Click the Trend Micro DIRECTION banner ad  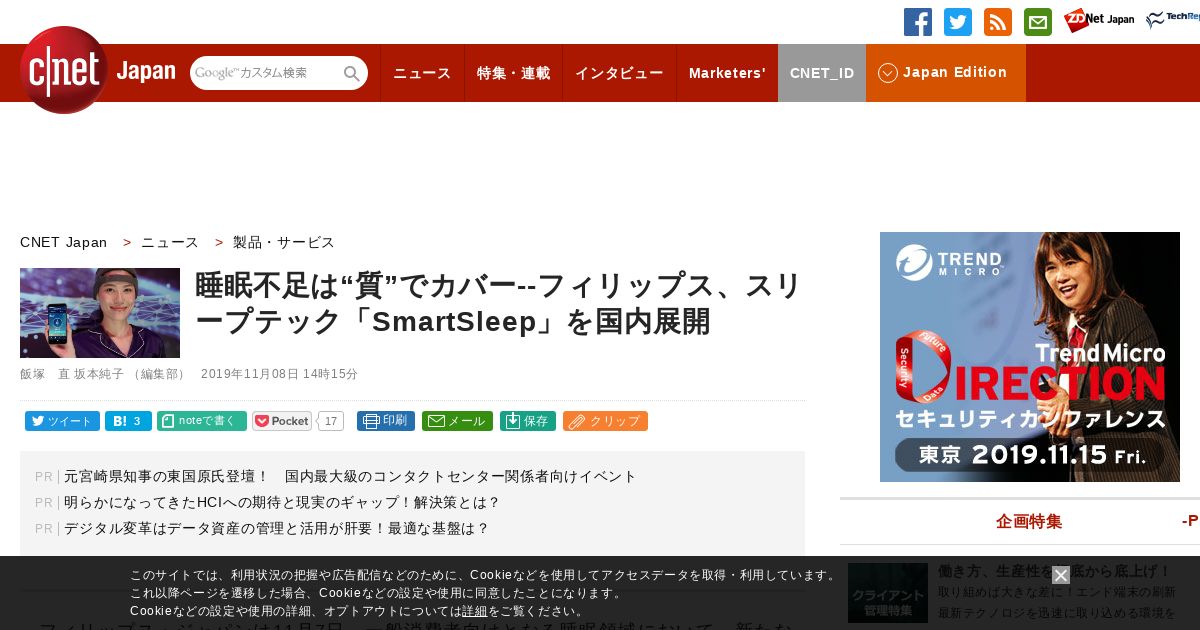(x=1030, y=357)
